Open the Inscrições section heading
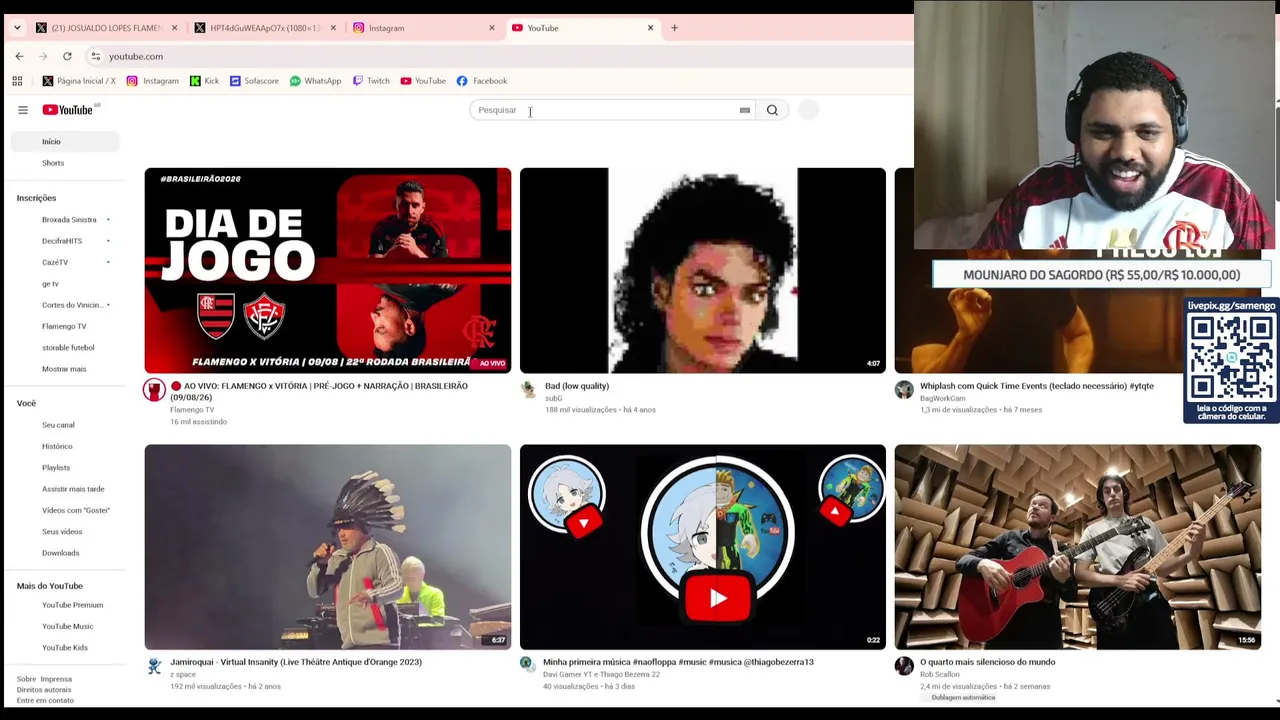The width and height of the screenshot is (1280, 720). pos(36,198)
